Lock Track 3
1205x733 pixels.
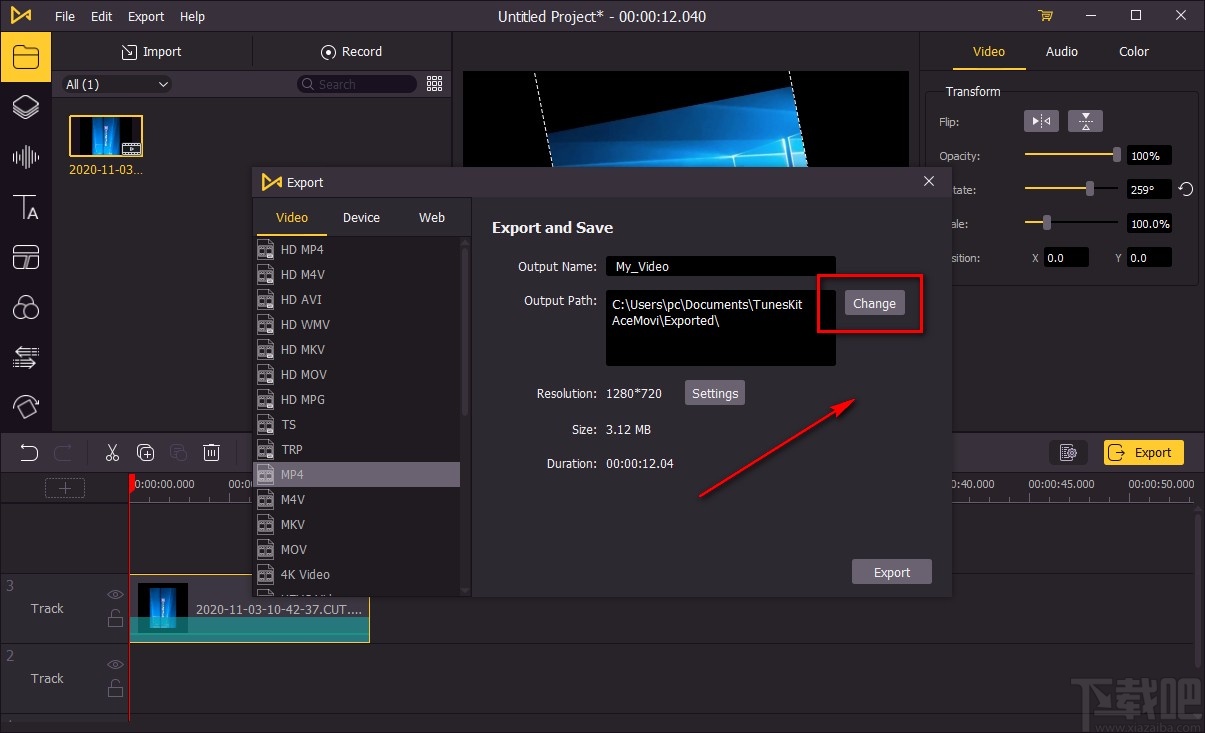point(115,618)
